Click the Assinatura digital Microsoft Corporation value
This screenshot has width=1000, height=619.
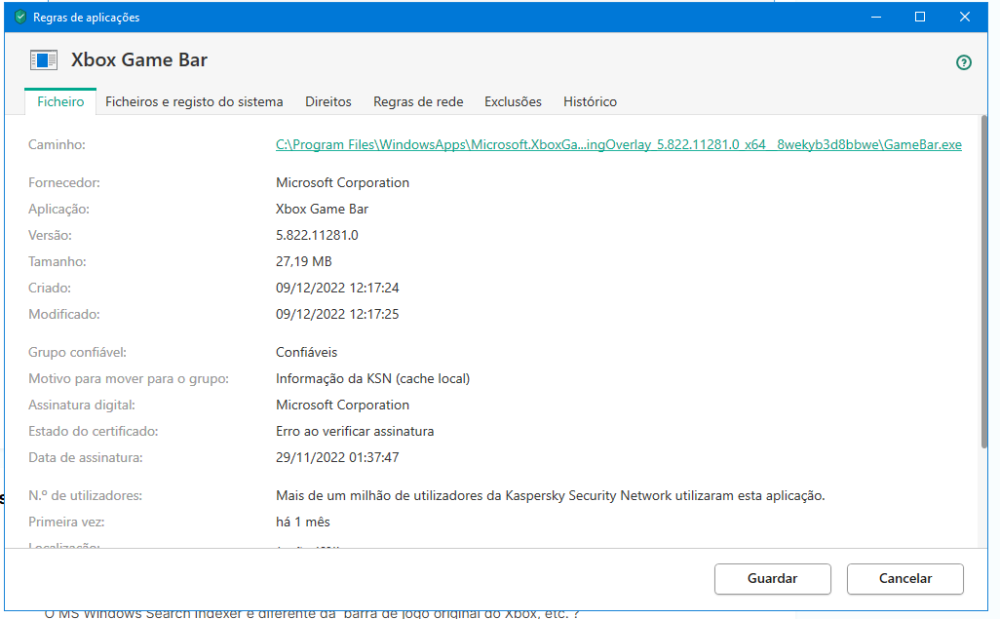(342, 405)
